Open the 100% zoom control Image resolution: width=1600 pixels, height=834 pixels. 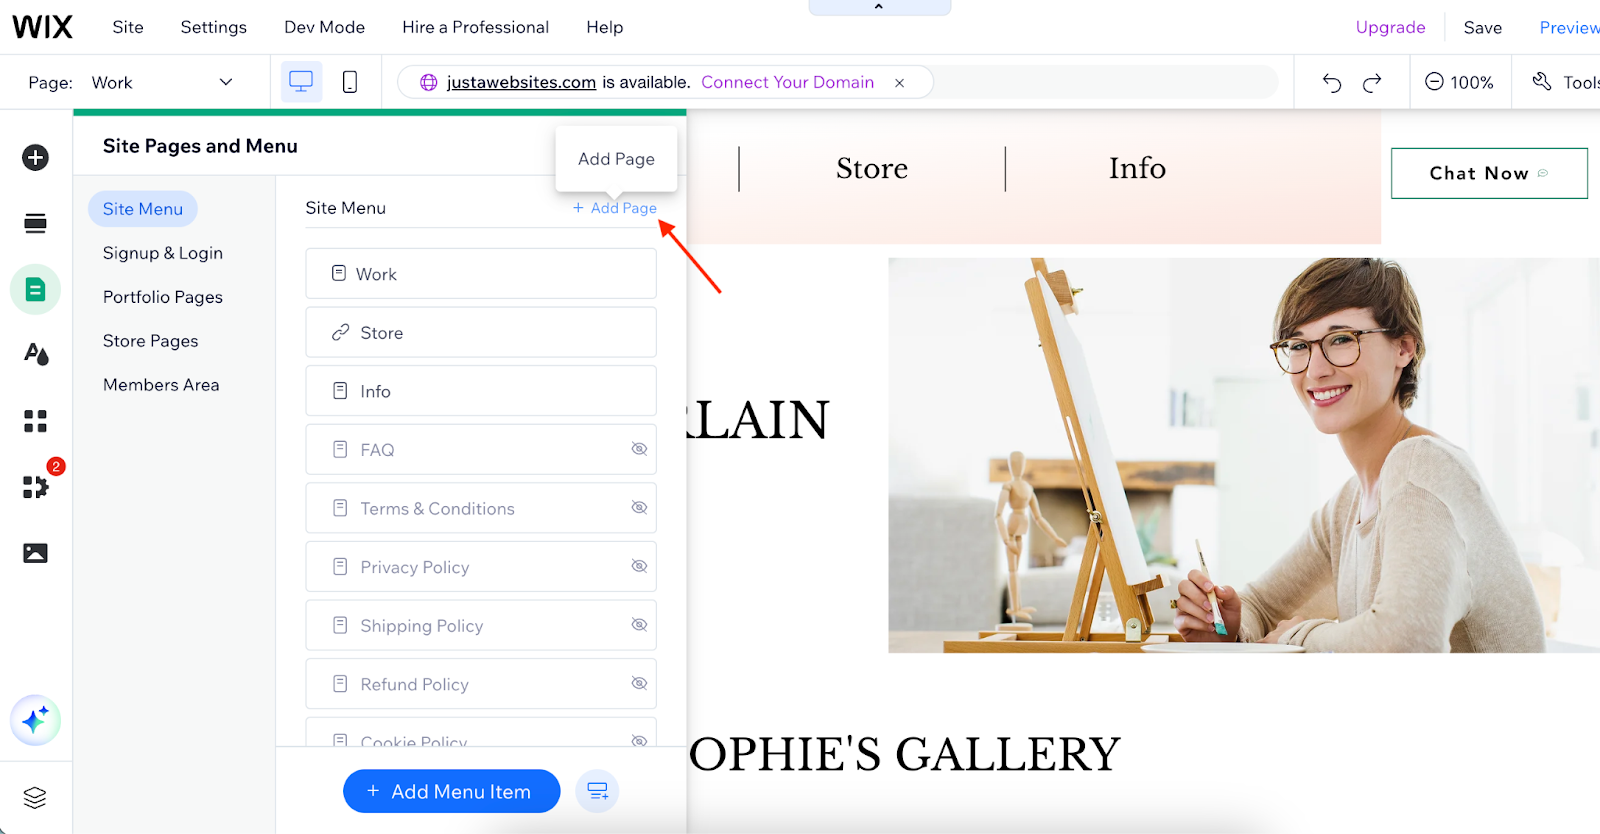[x=1459, y=82]
